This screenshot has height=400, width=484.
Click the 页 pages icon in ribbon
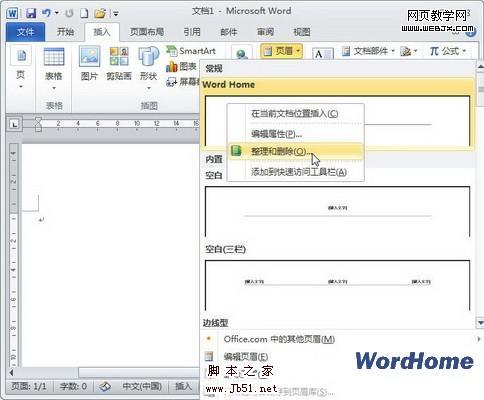(21, 56)
